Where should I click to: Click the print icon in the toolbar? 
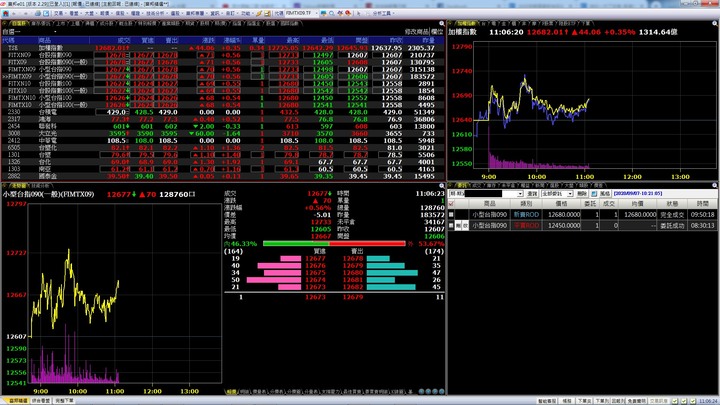(x=38, y=14)
